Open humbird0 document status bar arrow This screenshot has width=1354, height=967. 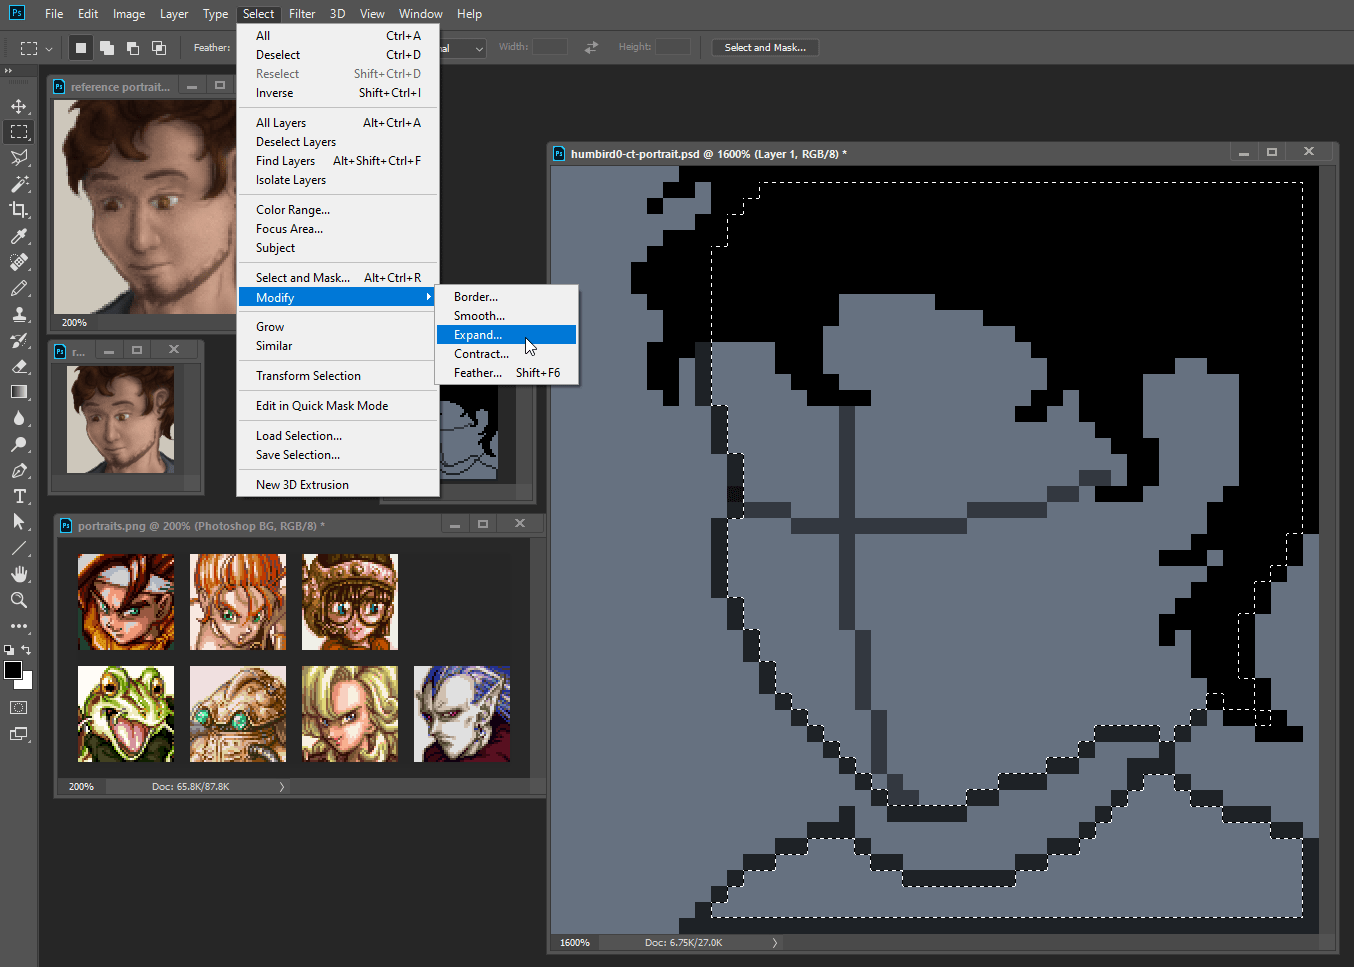tap(774, 942)
